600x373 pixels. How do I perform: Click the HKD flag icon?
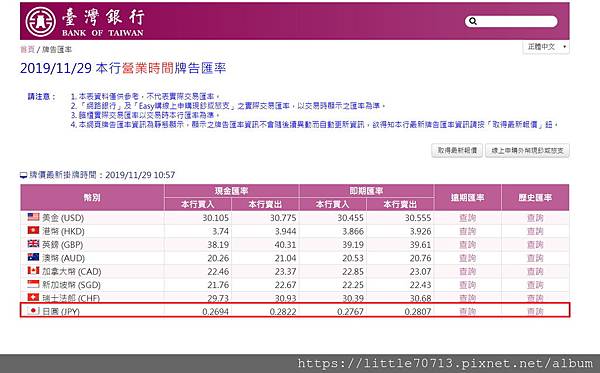tap(33, 230)
